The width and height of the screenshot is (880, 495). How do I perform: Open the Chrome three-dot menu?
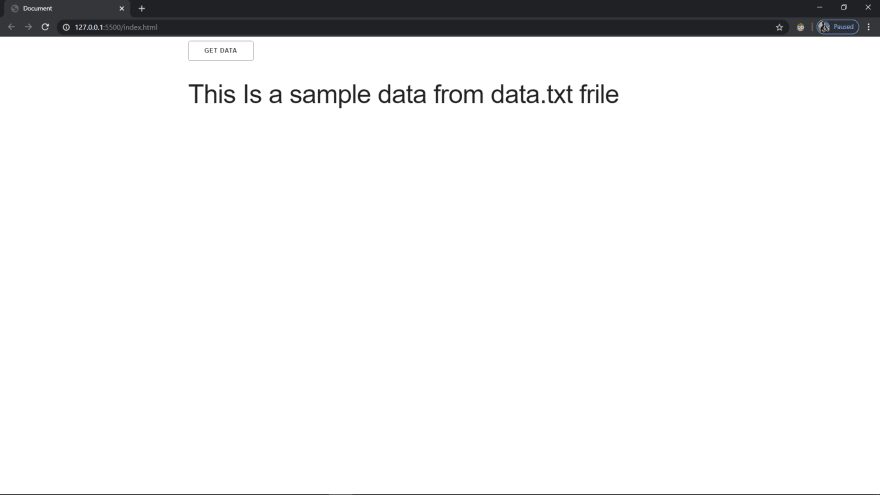[869, 27]
